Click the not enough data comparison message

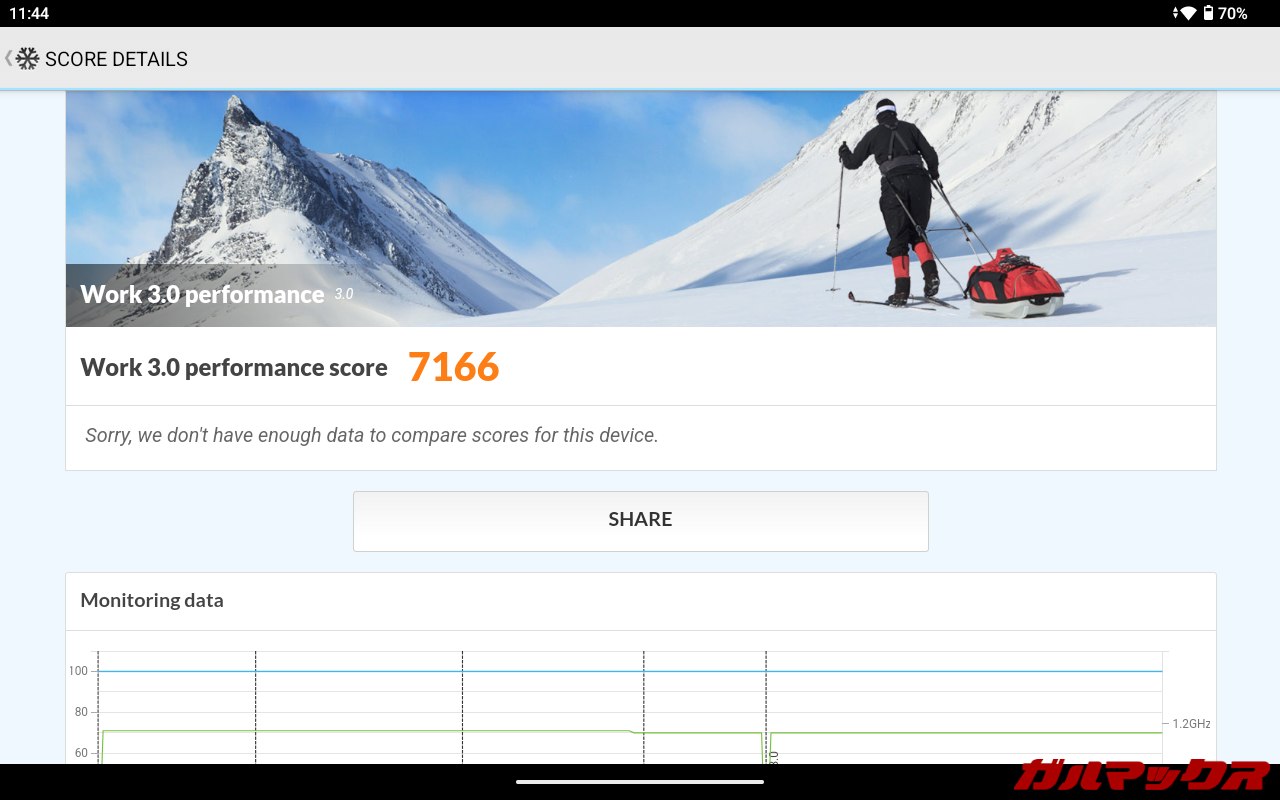372,435
